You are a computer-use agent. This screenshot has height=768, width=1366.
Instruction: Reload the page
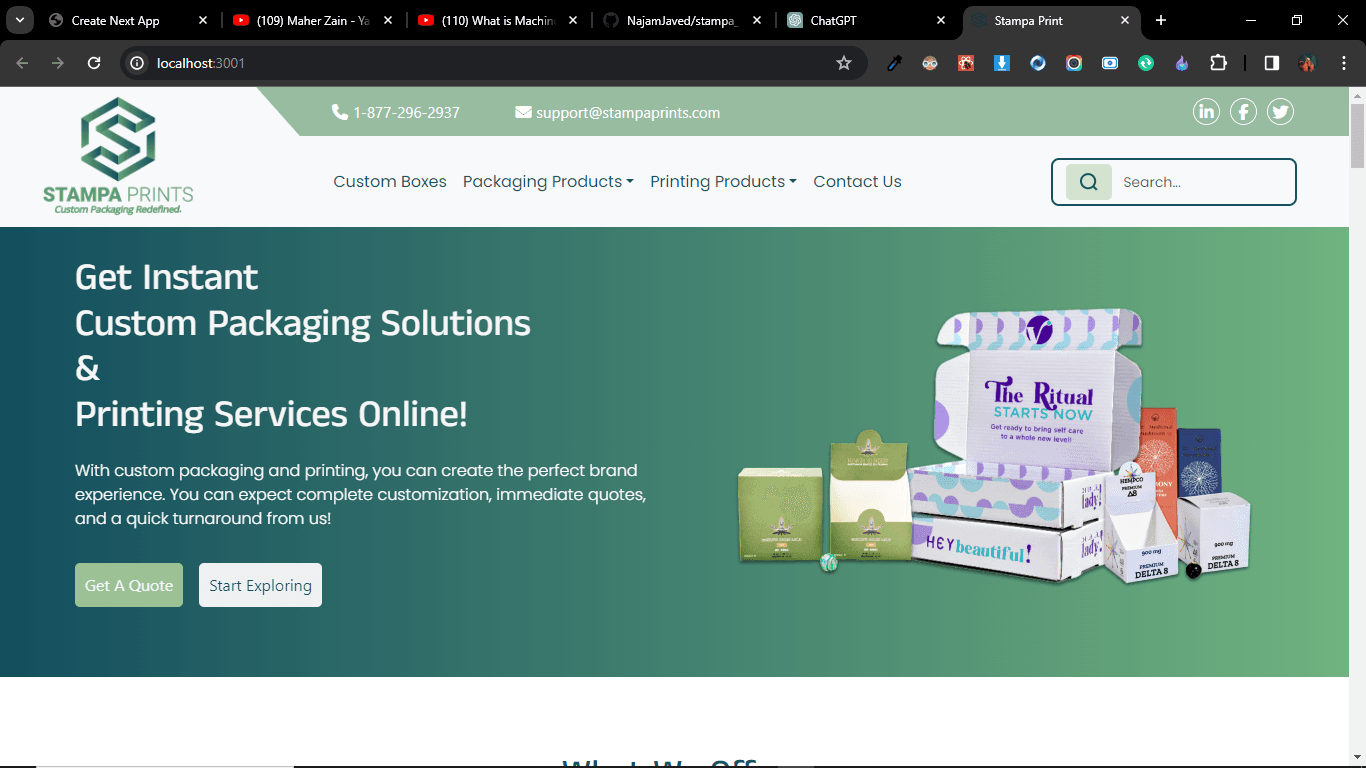point(94,63)
